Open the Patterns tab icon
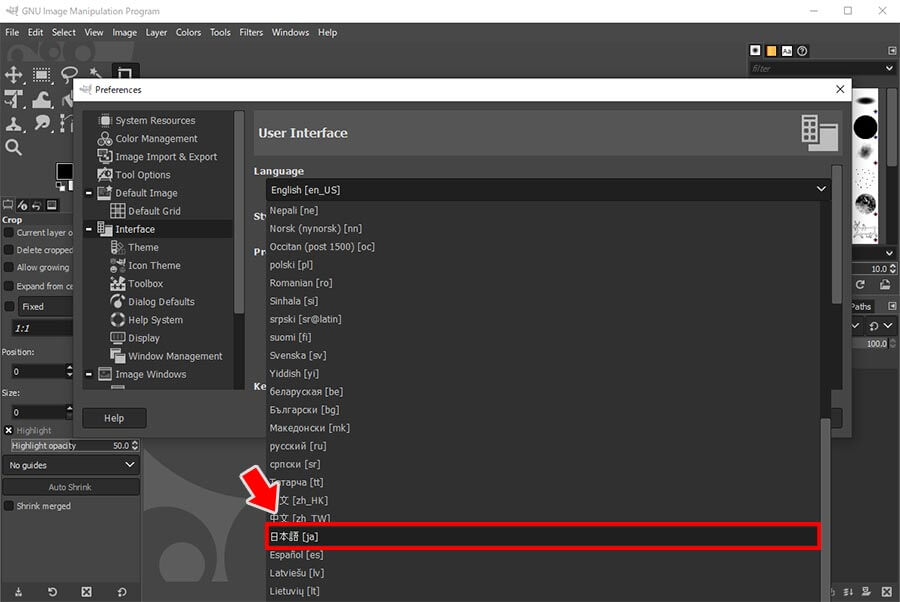This screenshot has width=900, height=602. (x=771, y=51)
